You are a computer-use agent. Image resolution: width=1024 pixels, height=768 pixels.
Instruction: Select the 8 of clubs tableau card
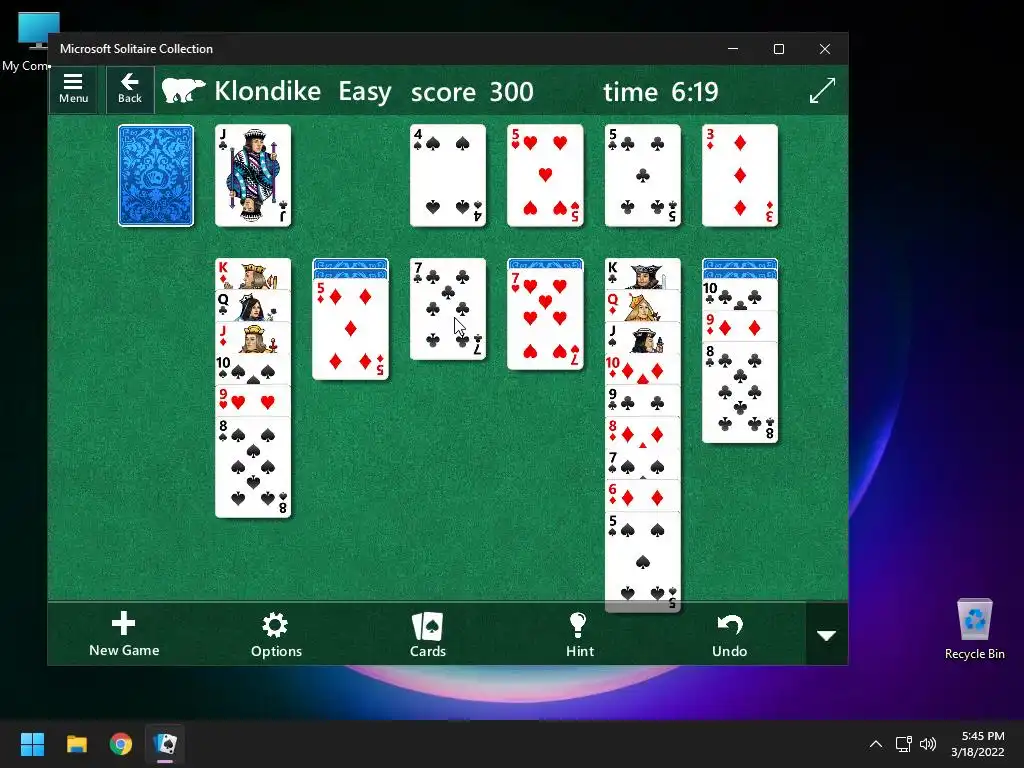740,393
